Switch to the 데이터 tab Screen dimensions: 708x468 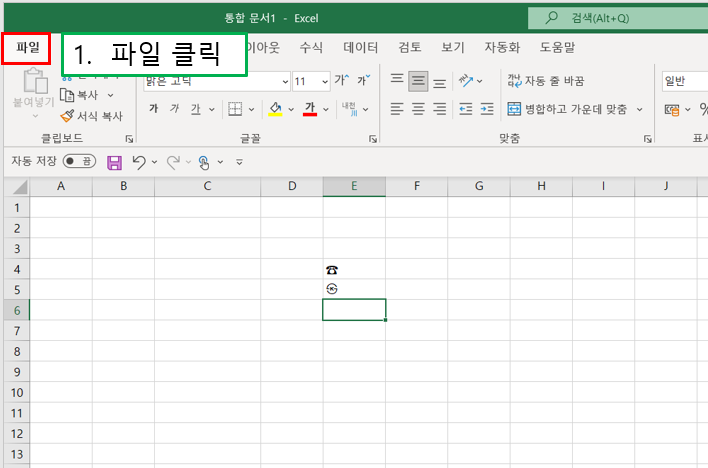(360, 47)
